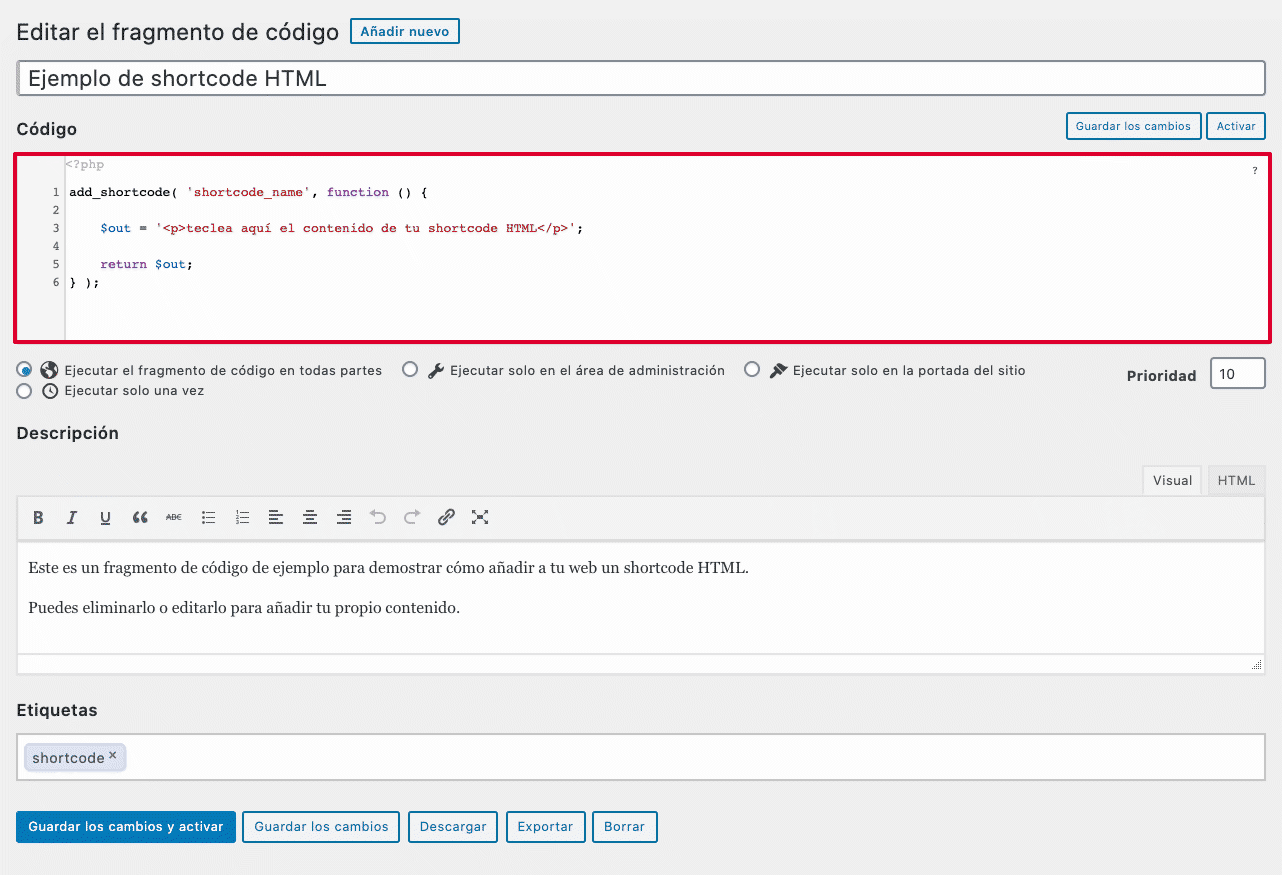Create a bulleted list

coord(208,517)
